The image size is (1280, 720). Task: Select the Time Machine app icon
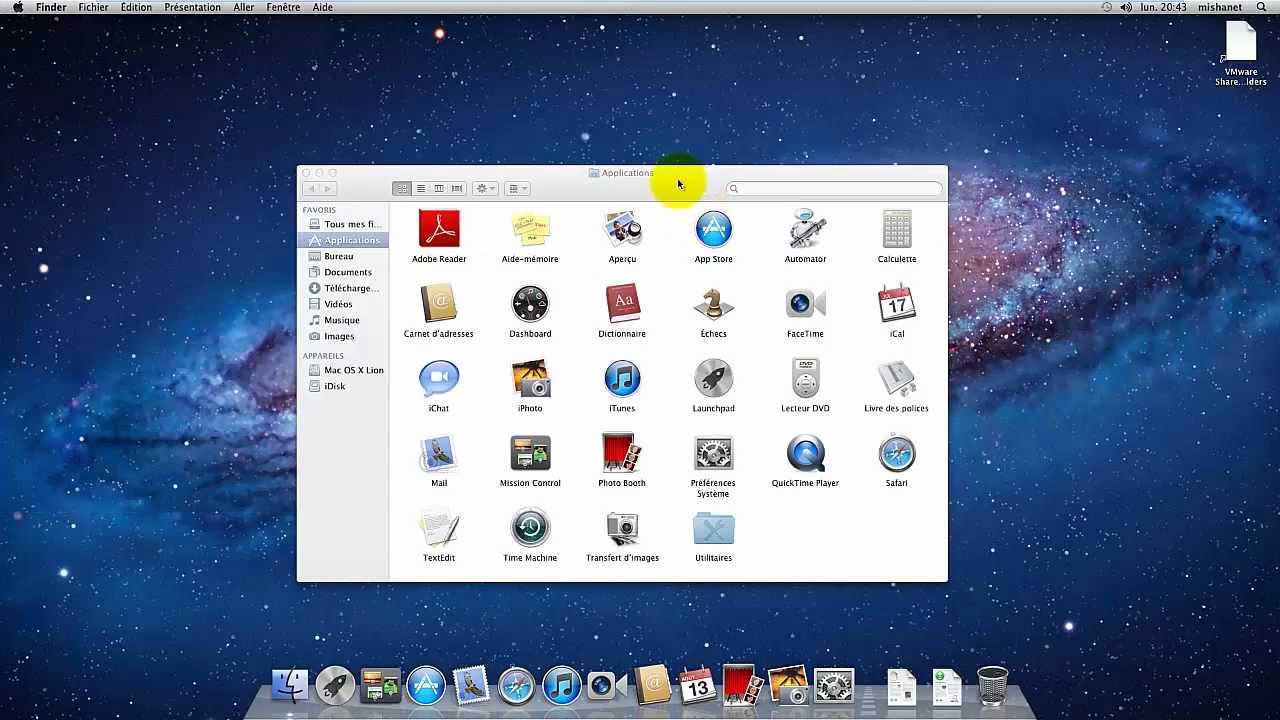530,528
